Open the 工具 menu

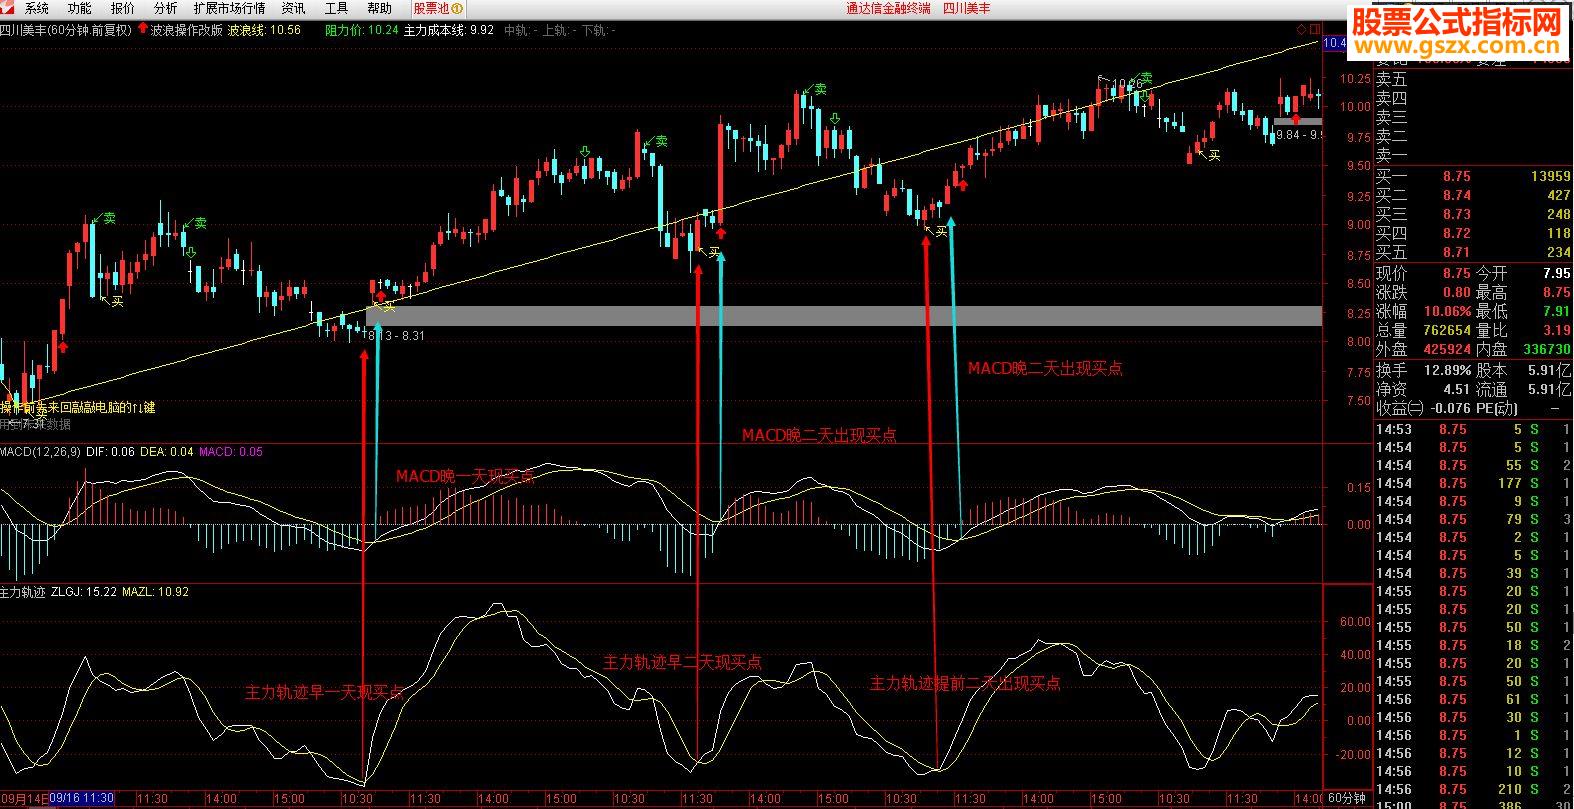(336, 8)
